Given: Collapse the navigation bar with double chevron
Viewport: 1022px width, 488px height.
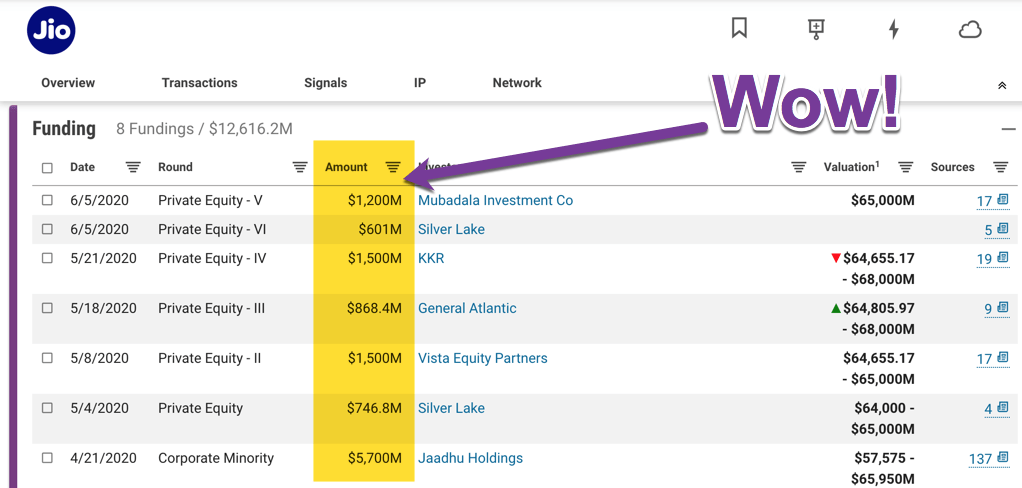Looking at the screenshot, I should (1002, 85).
